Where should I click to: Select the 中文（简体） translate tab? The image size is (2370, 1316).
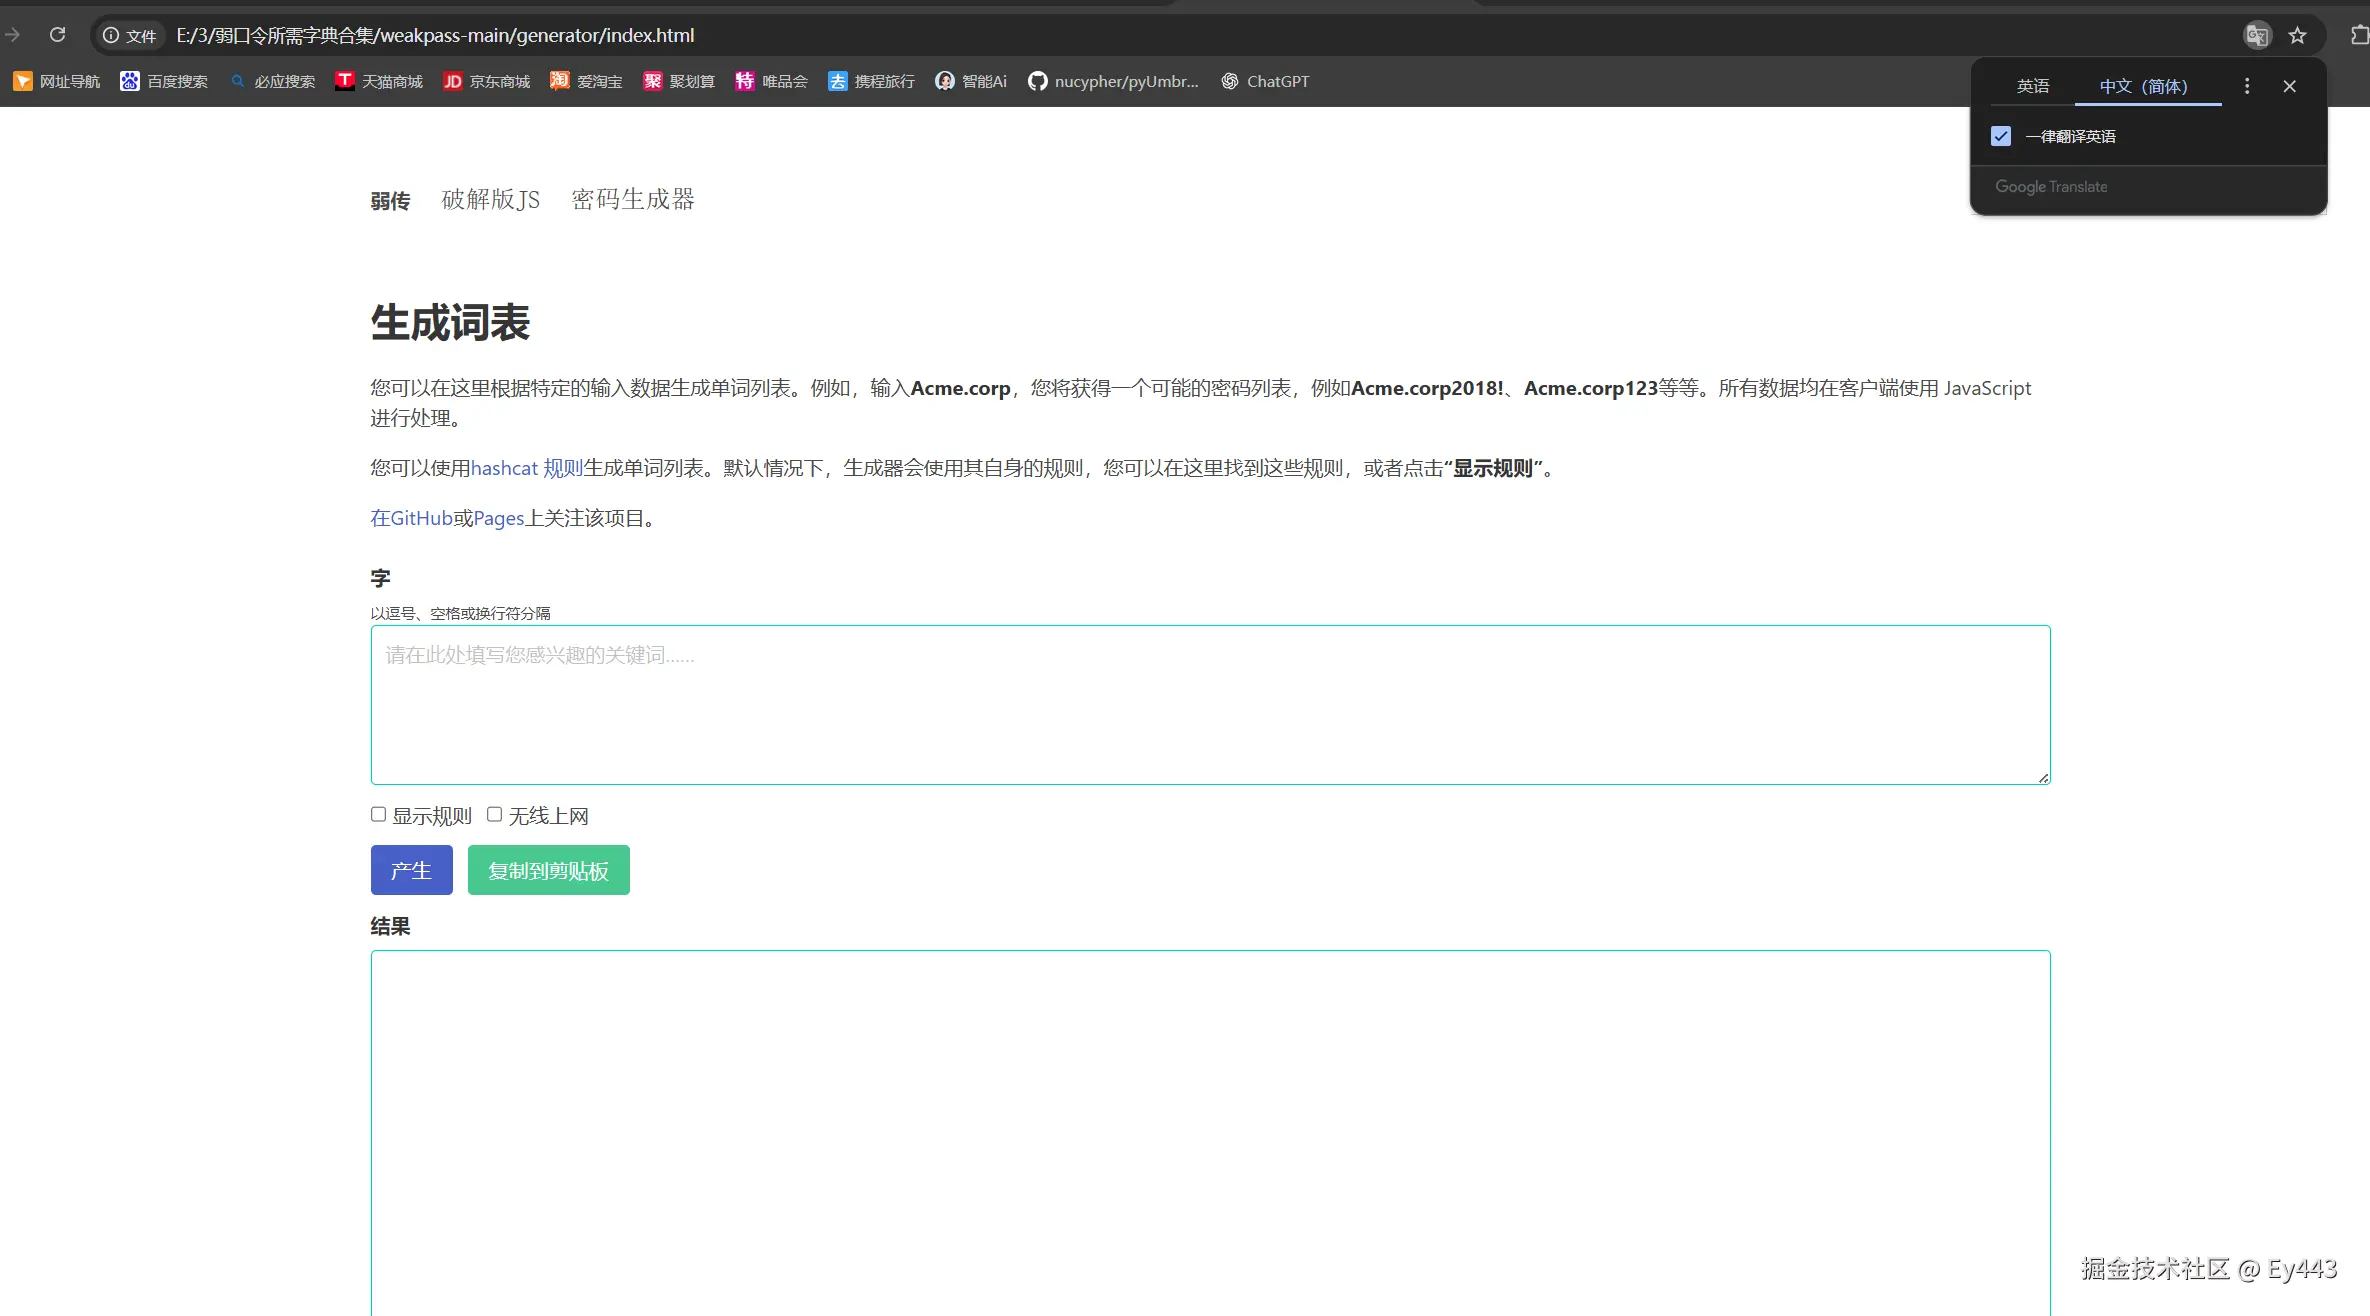[x=2143, y=86]
